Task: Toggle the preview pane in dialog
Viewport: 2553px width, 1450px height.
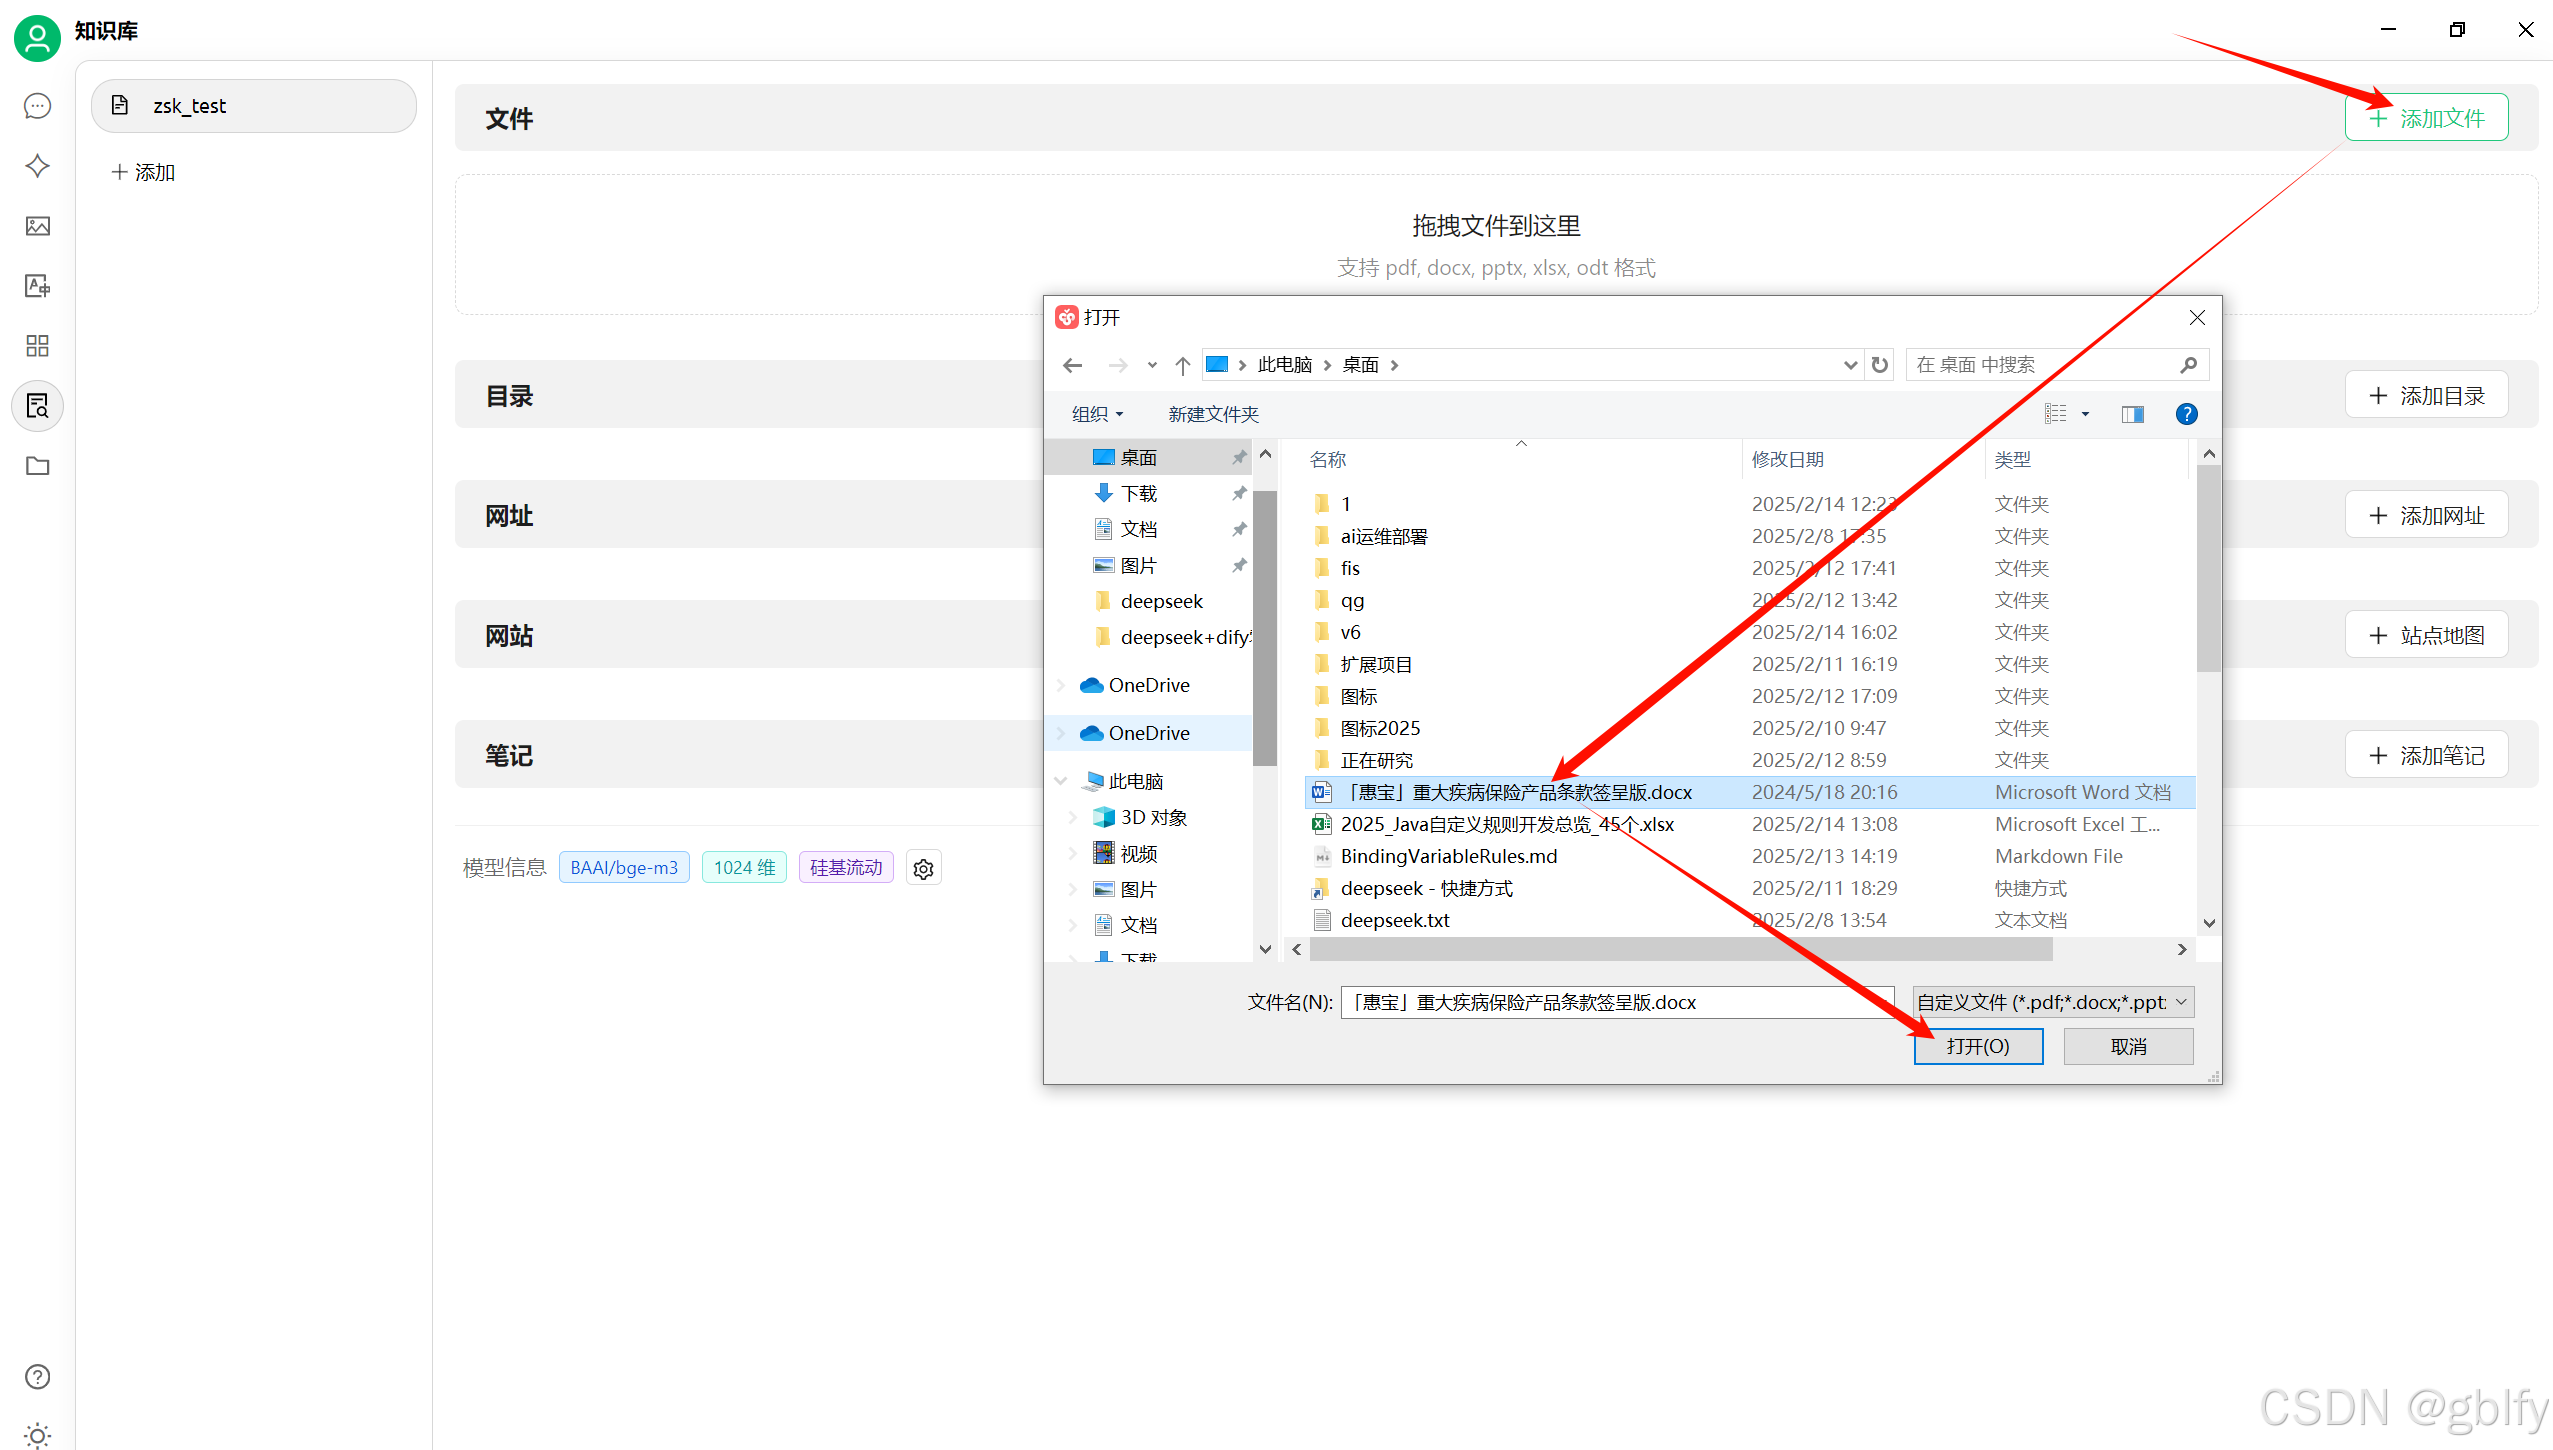Action: pyautogui.click(x=2132, y=414)
